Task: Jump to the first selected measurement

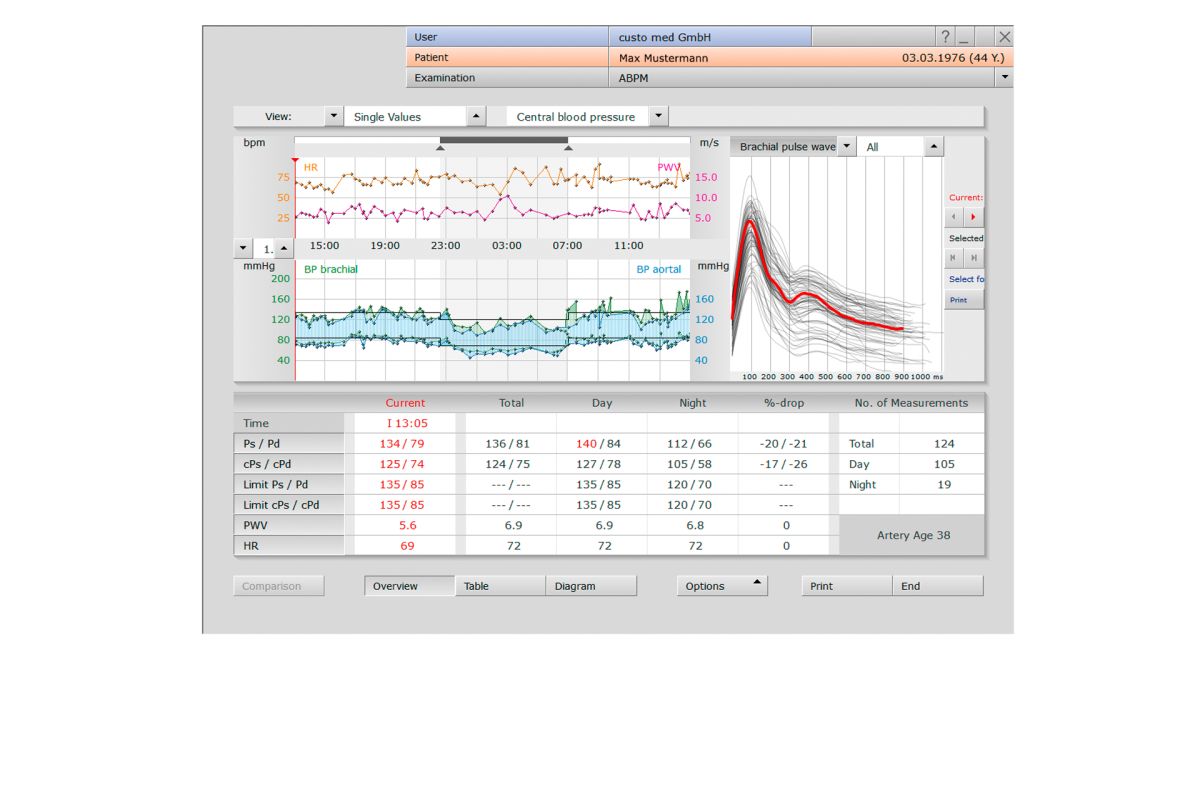Action: click(954, 257)
